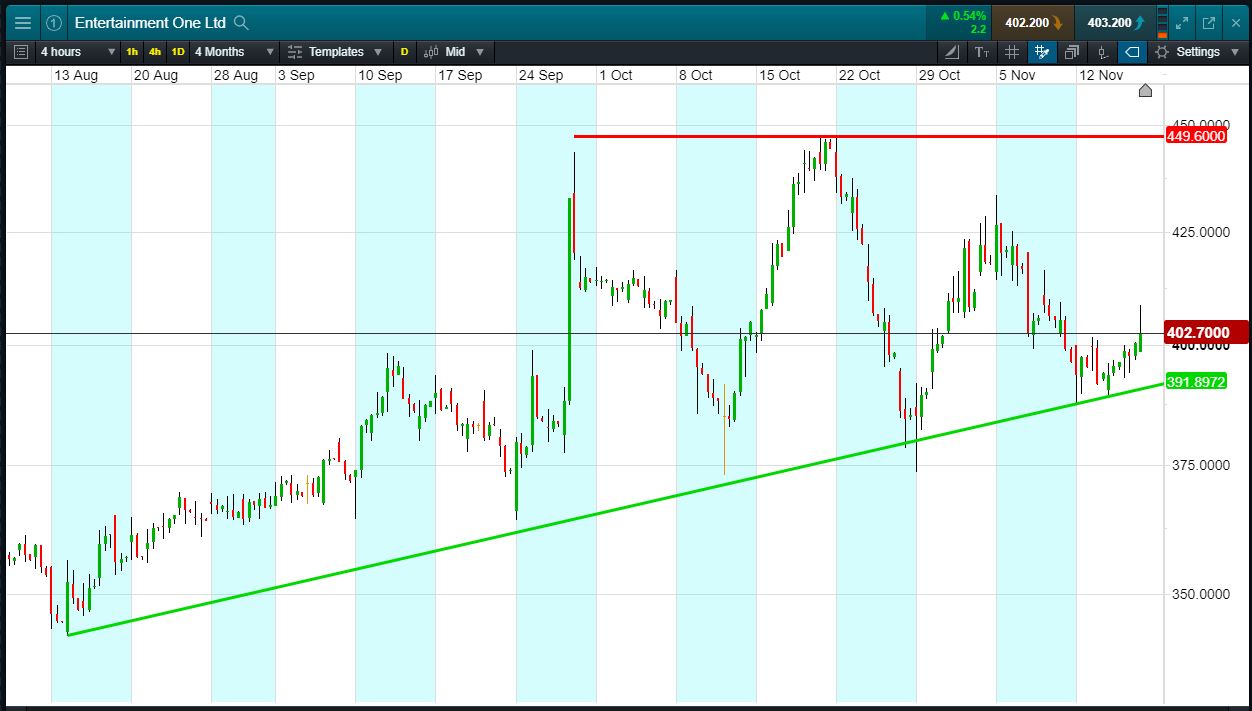Select the drawing tools triangle icon

tap(951, 52)
